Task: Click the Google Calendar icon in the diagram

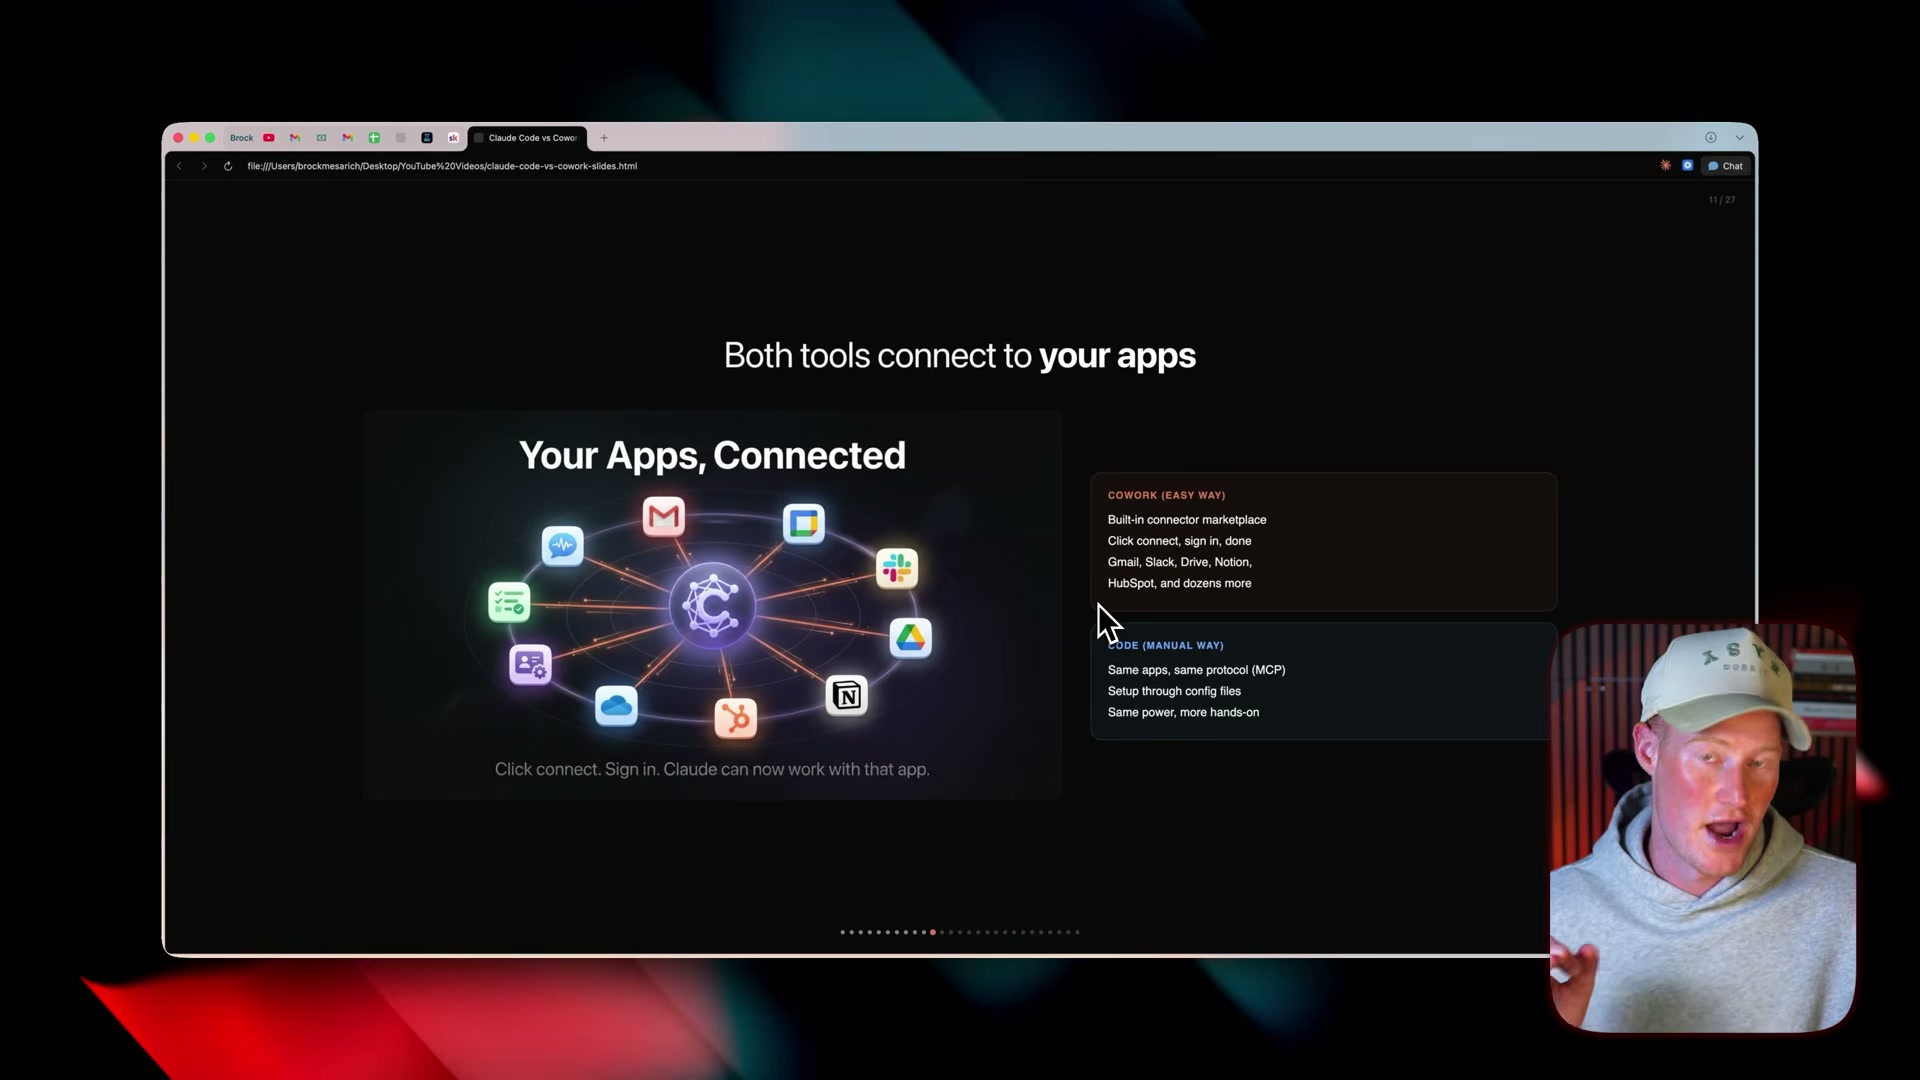Action: pyautogui.click(x=804, y=523)
